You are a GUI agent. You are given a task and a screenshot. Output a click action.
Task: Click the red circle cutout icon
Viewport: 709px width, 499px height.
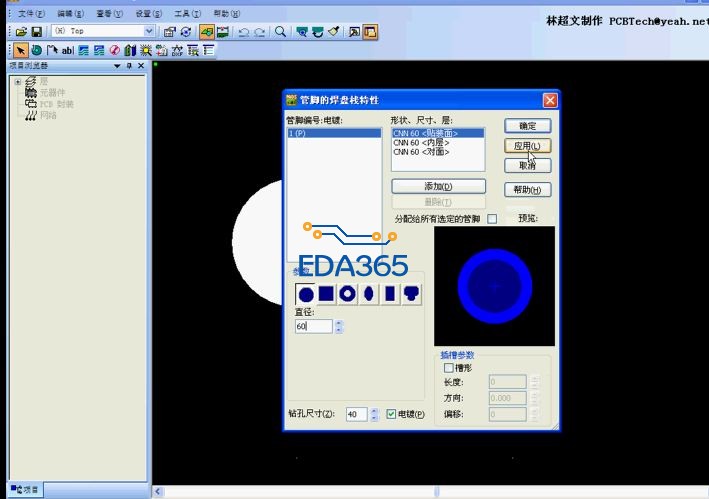tap(115, 50)
